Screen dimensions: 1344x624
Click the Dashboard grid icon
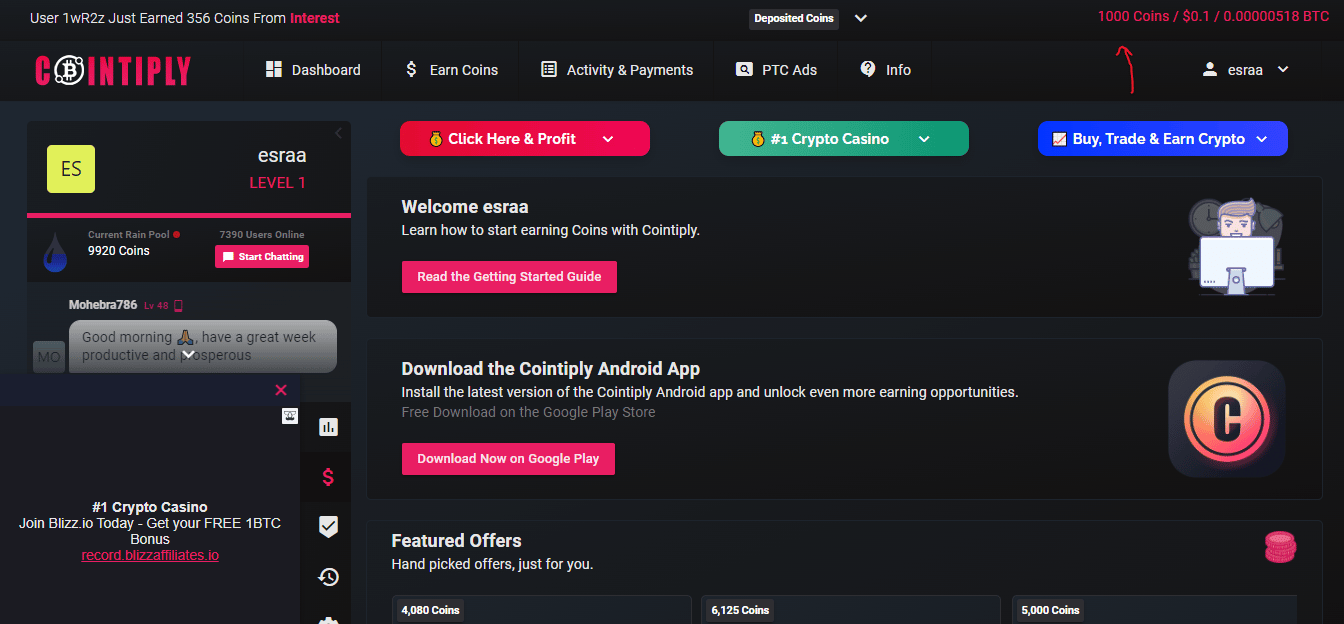273,69
